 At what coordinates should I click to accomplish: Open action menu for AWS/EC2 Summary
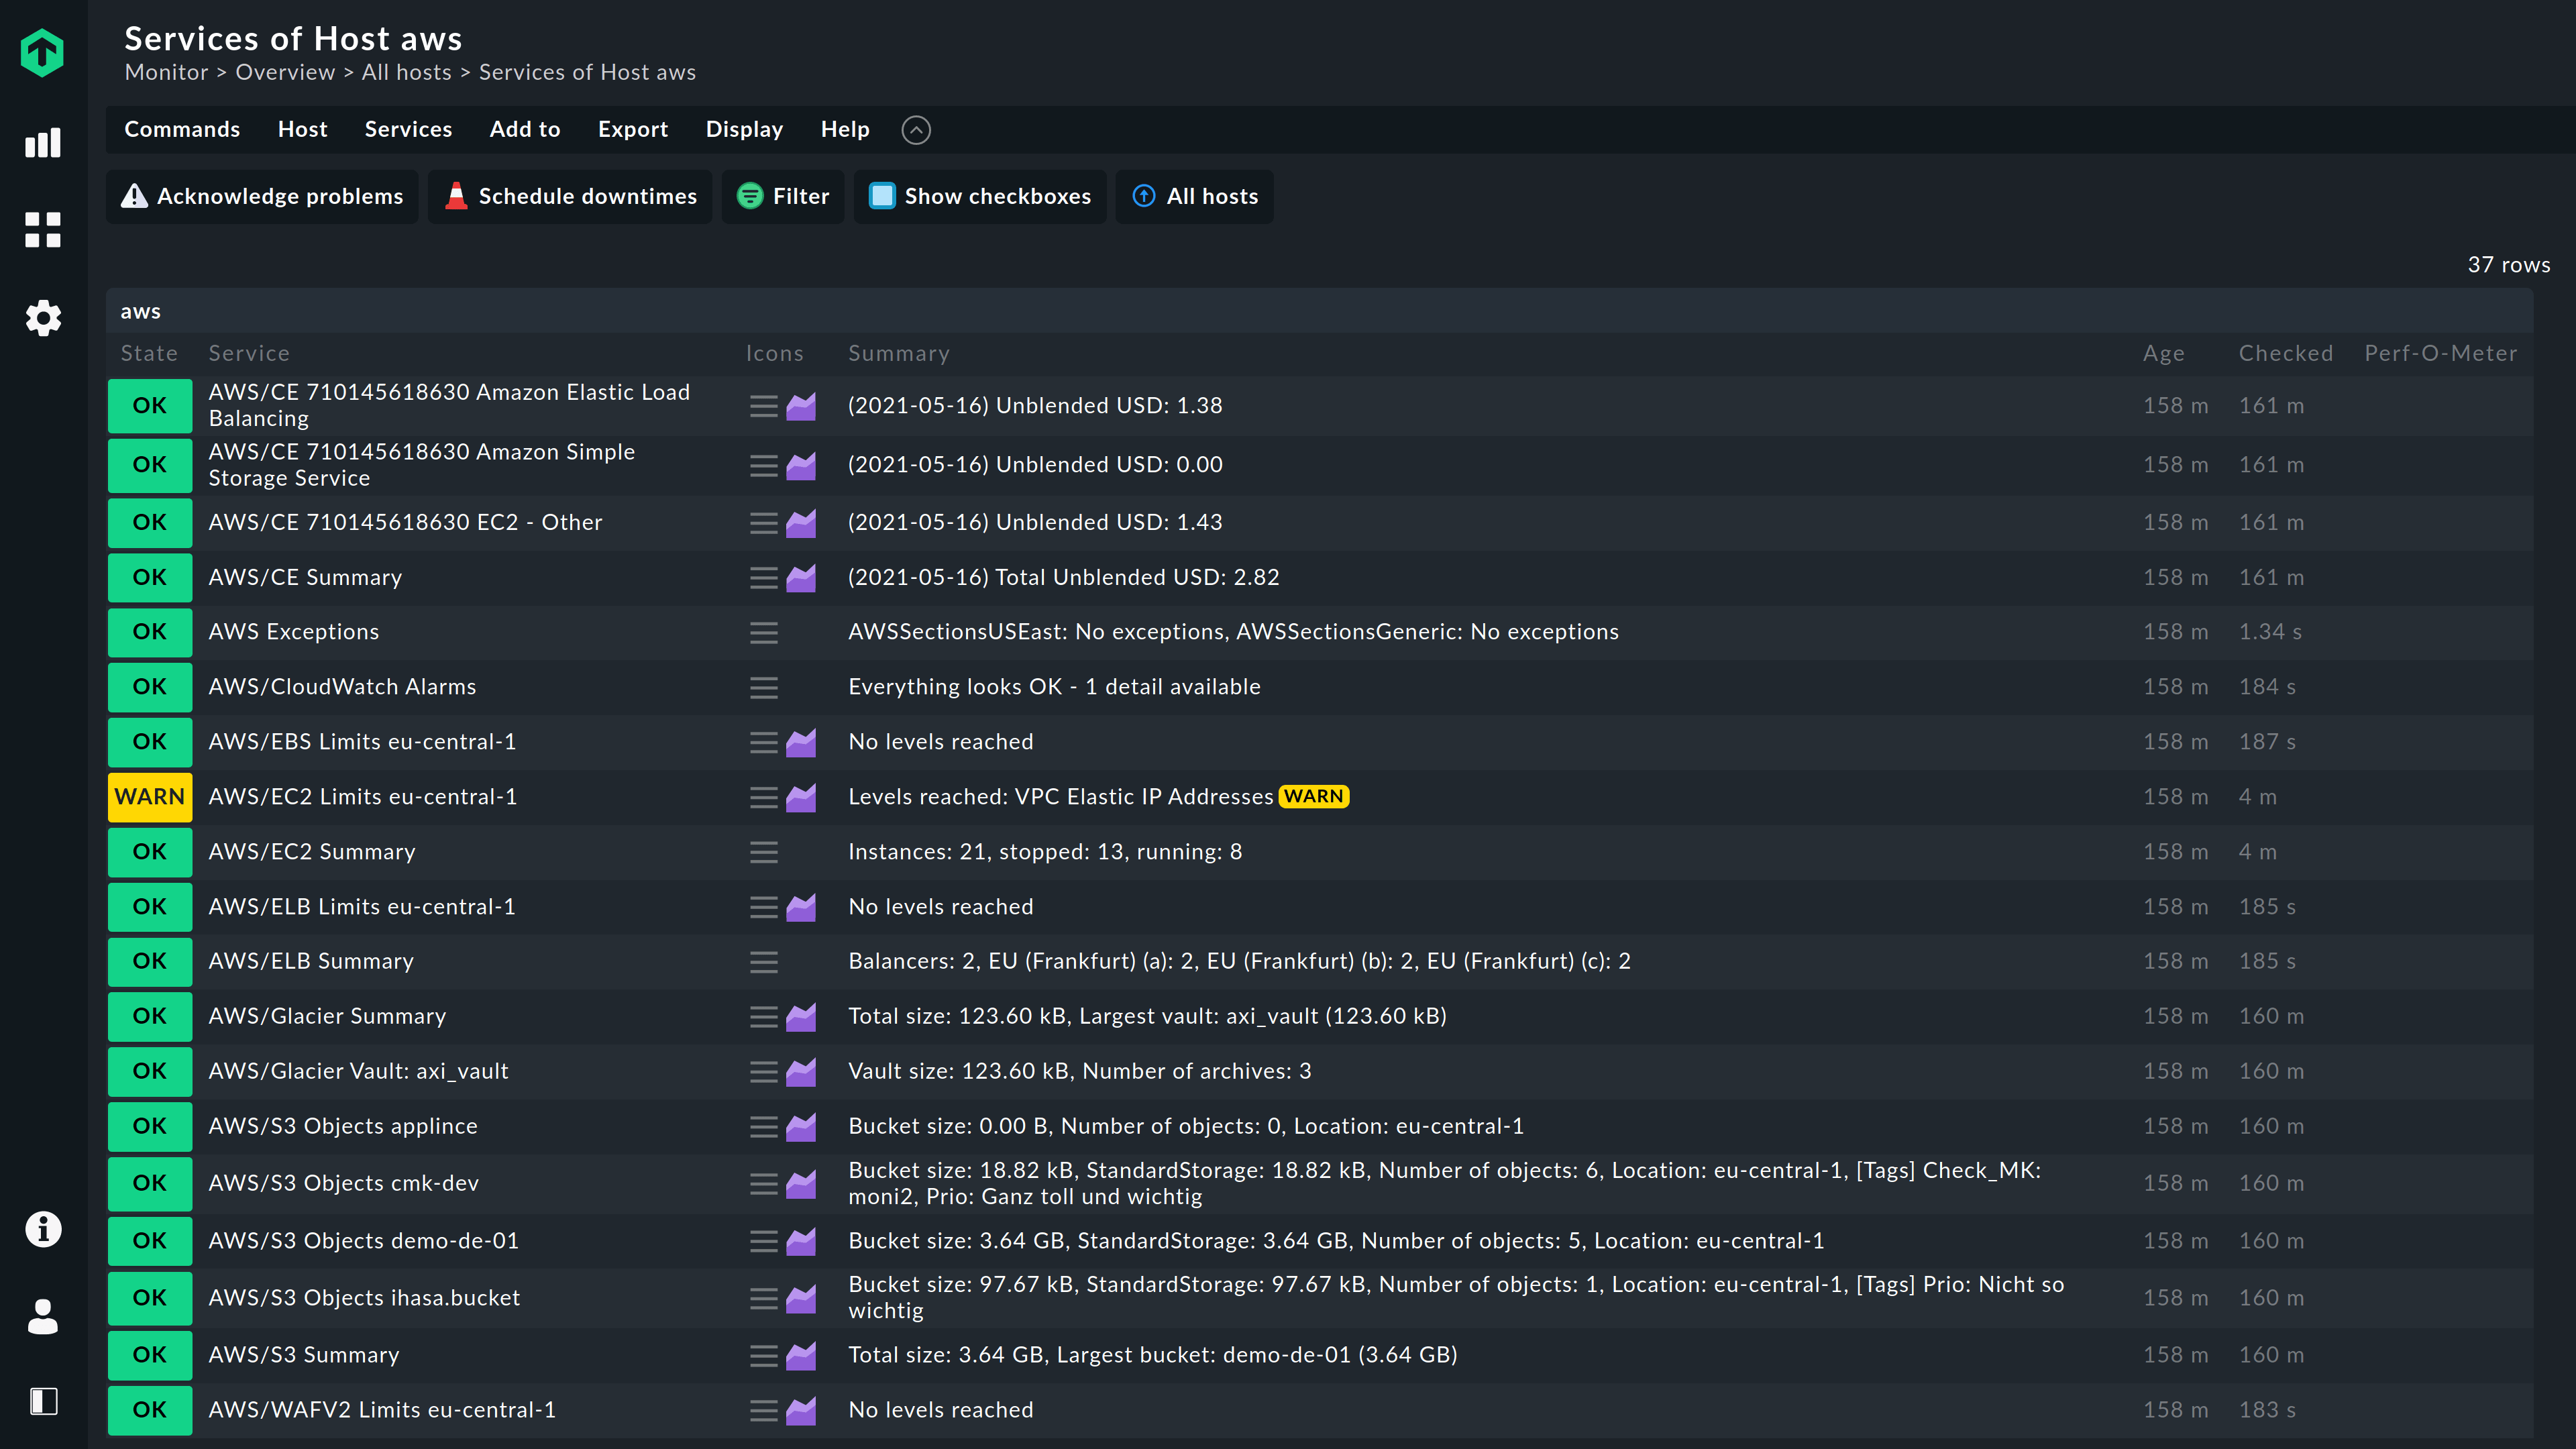pos(764,852)
